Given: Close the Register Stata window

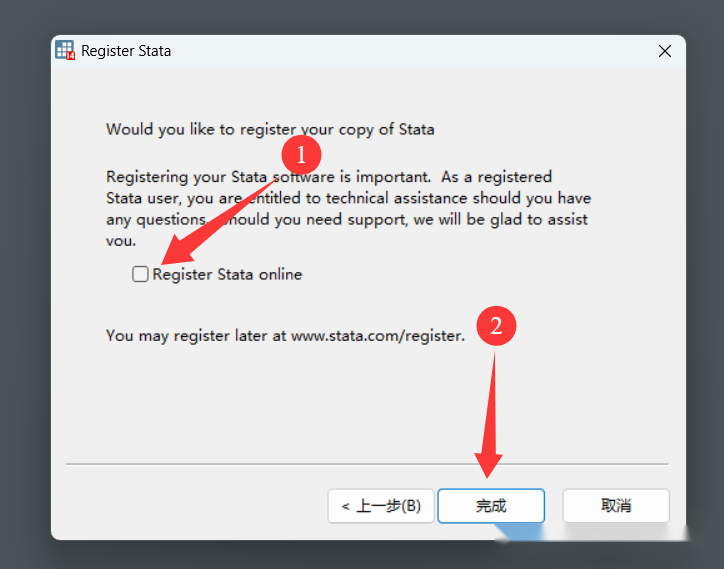Looking at the screenshot, I should point(665,51).
